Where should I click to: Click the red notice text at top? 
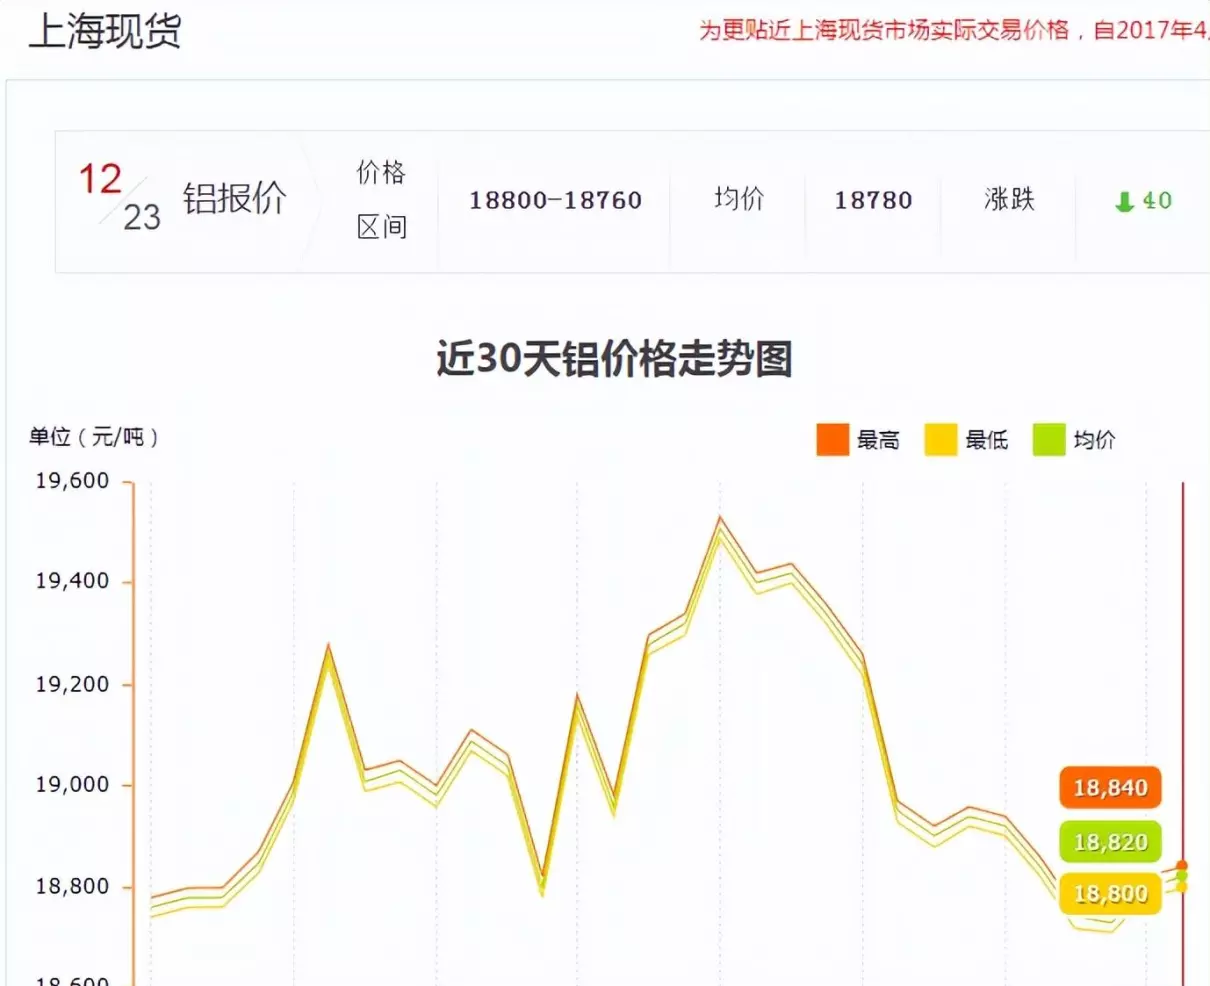(954, 30)
